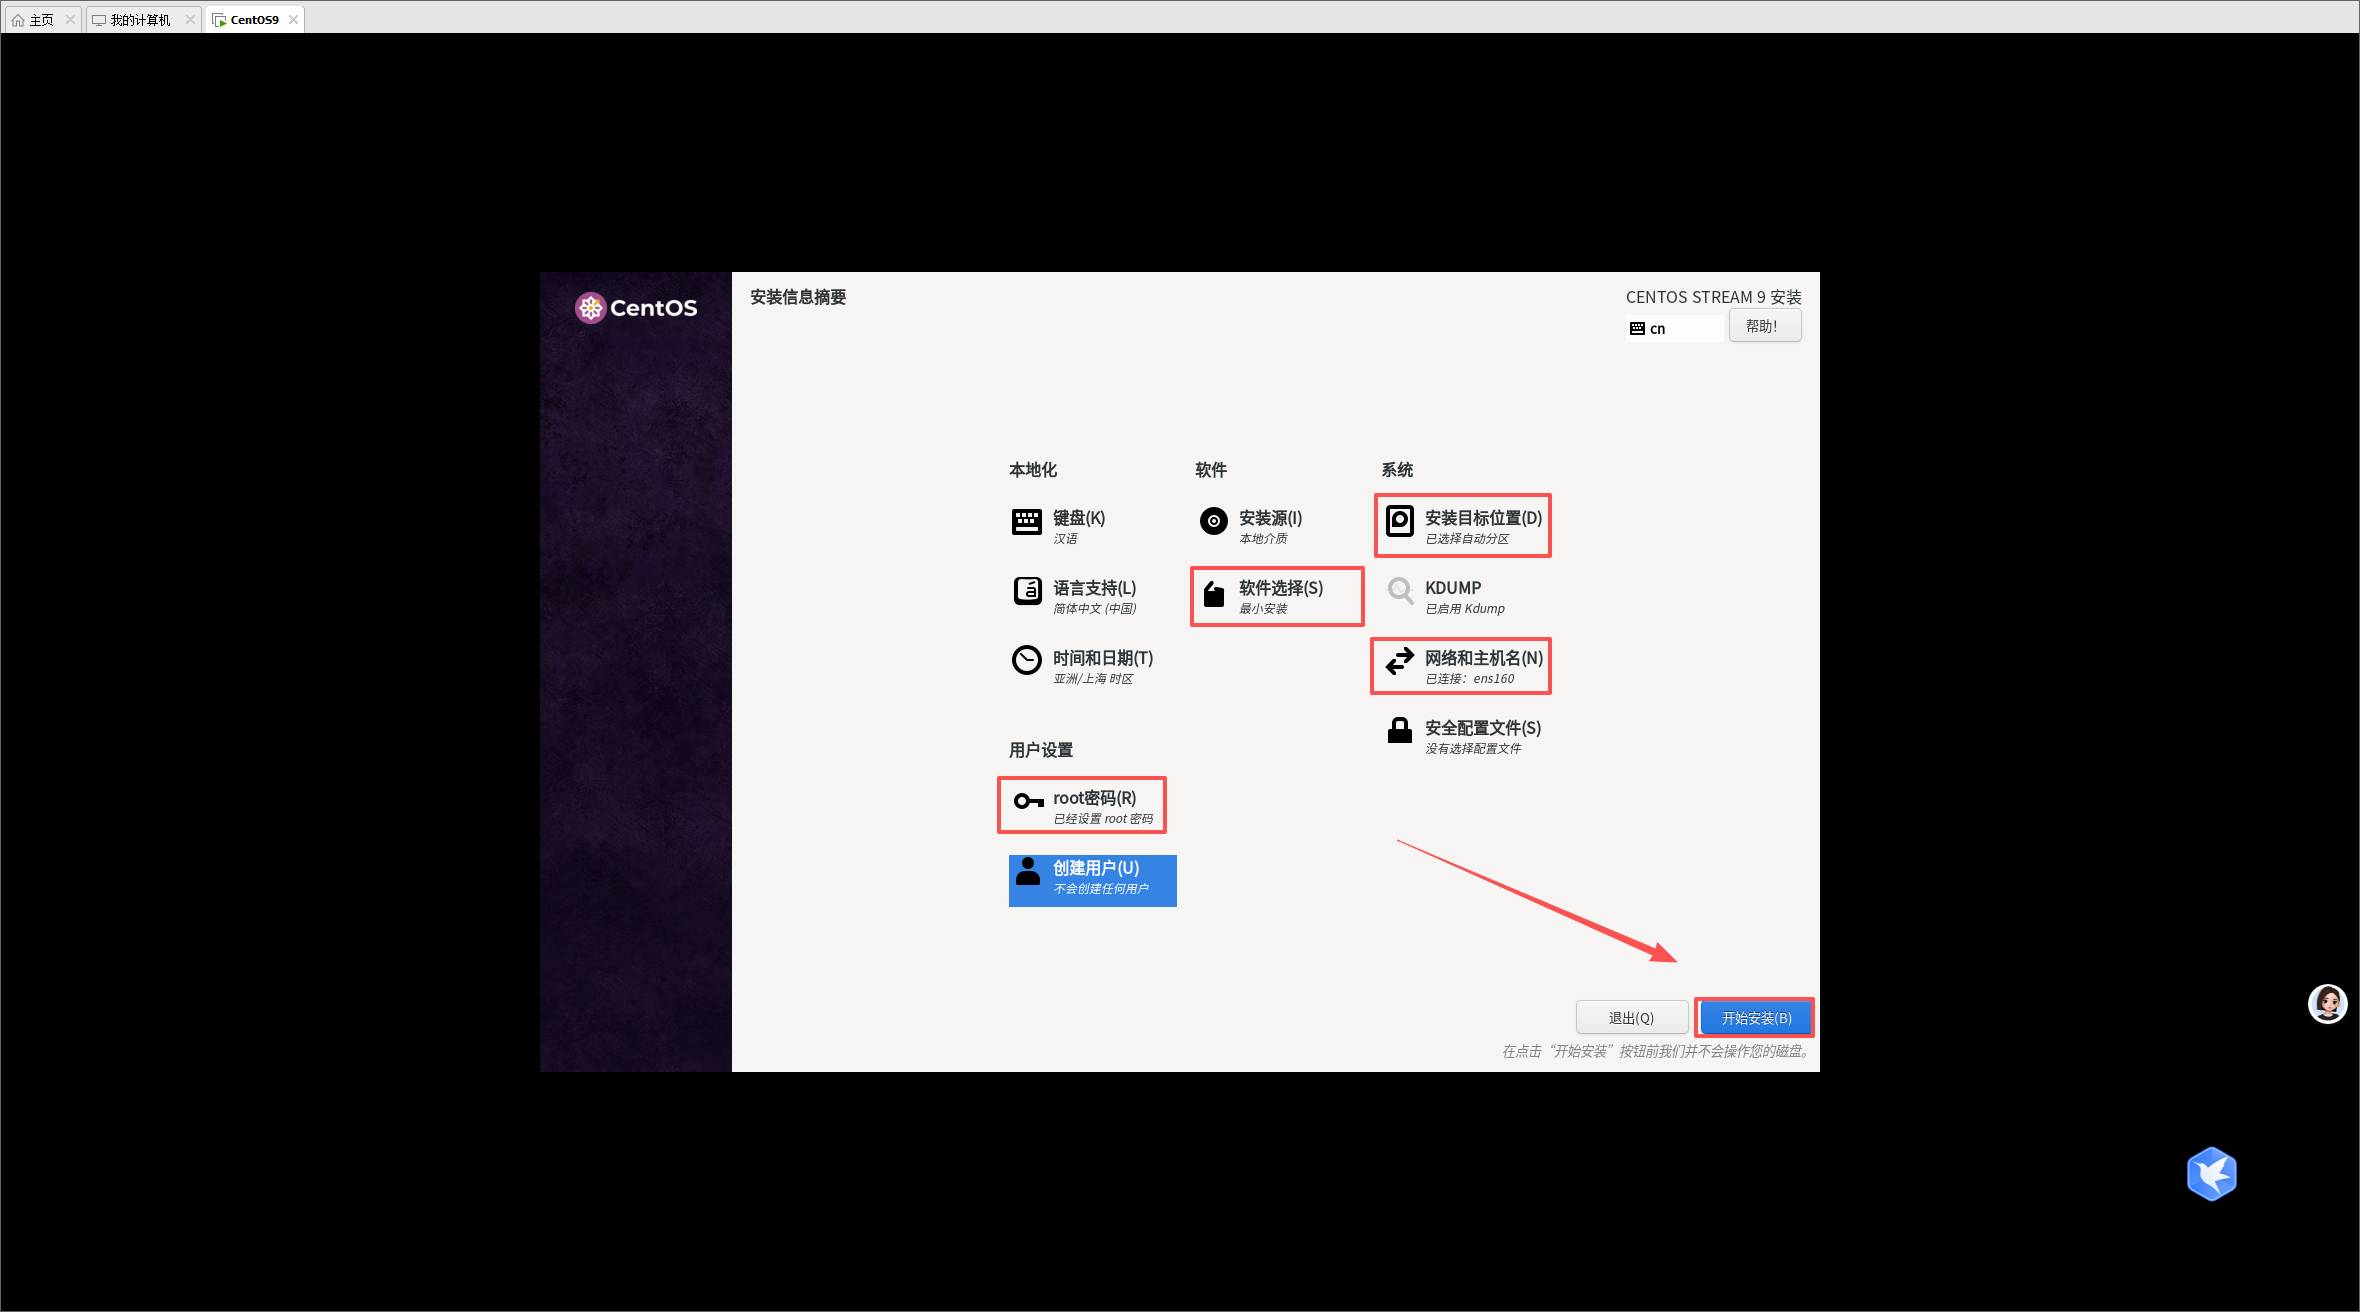Open the Security Profile (安全配置文件) lock icon
The image size is (2360, 1312).
1400,730
